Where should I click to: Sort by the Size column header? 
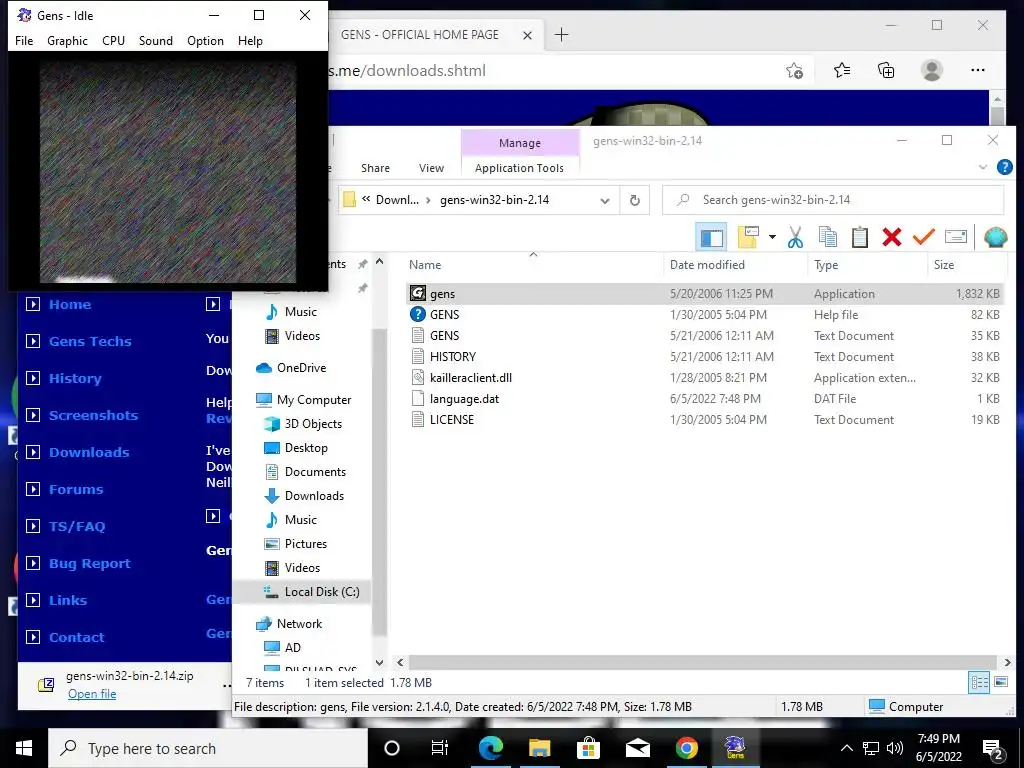click(x=944, y=264)
